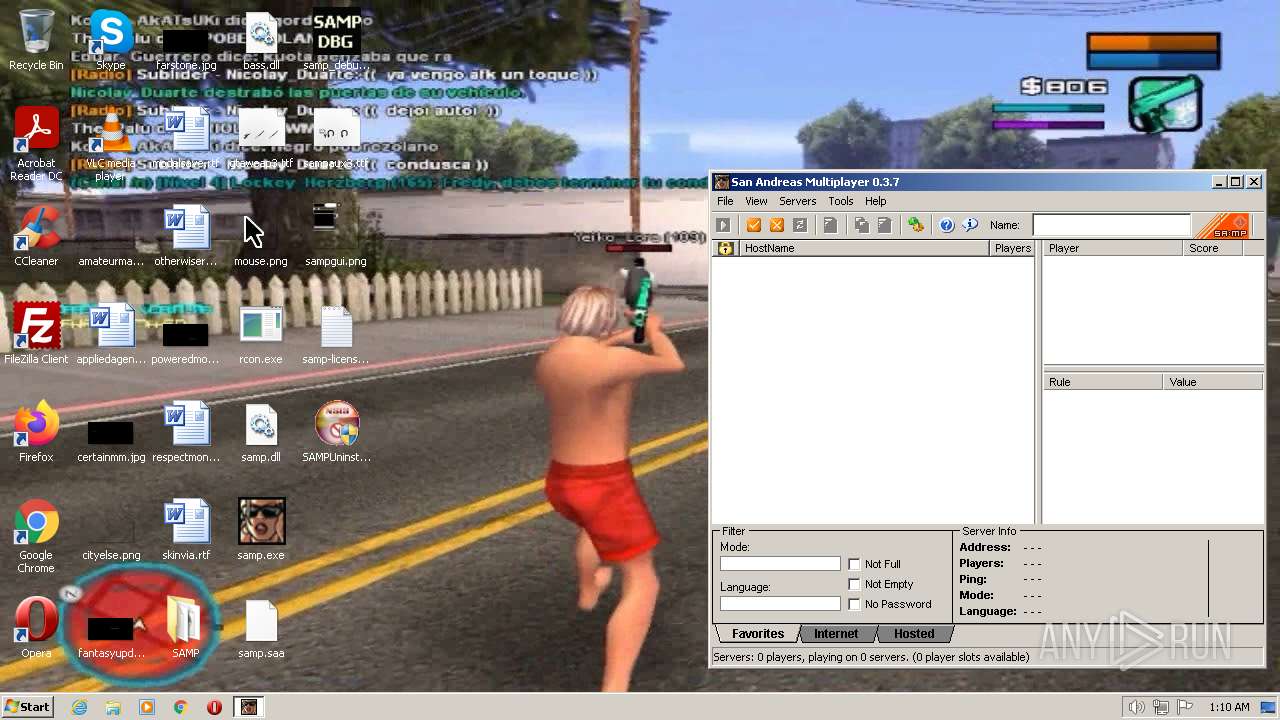The image size is (1280, 720).
Task: Select VLC media player shortcut
Action: [x=110, y=144]
